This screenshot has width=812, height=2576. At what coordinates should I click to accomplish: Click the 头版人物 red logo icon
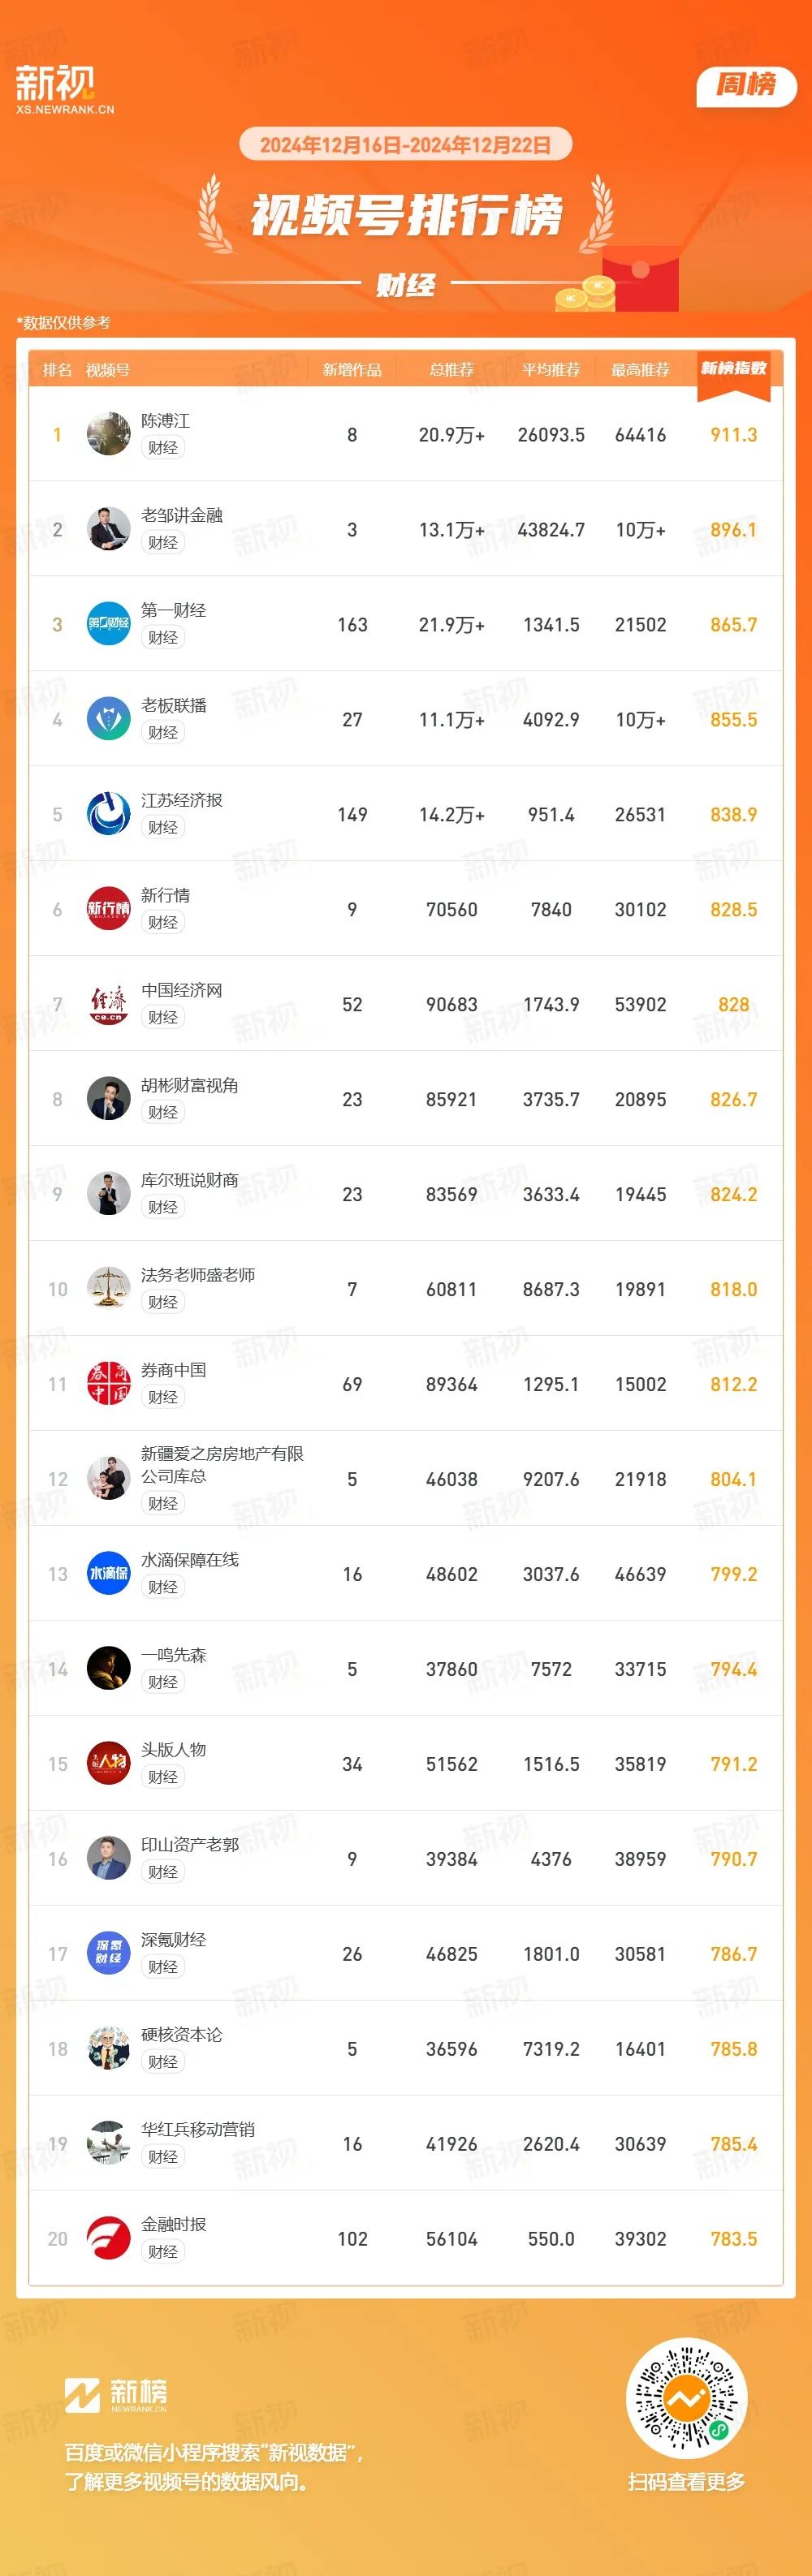click(108, 1763)
